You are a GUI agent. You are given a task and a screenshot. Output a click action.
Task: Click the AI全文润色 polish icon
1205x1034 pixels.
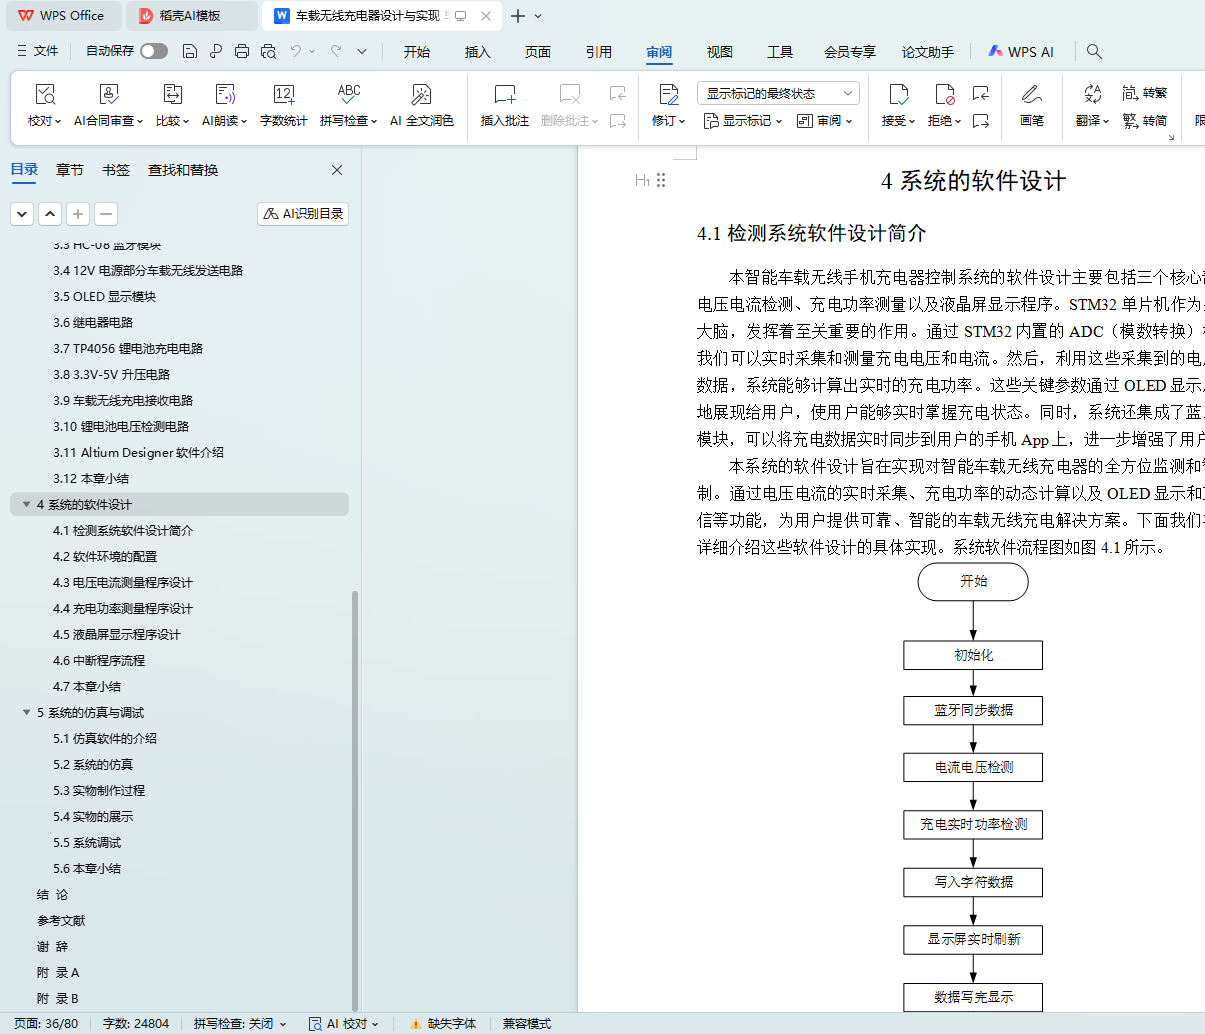[x=421, y=96]
